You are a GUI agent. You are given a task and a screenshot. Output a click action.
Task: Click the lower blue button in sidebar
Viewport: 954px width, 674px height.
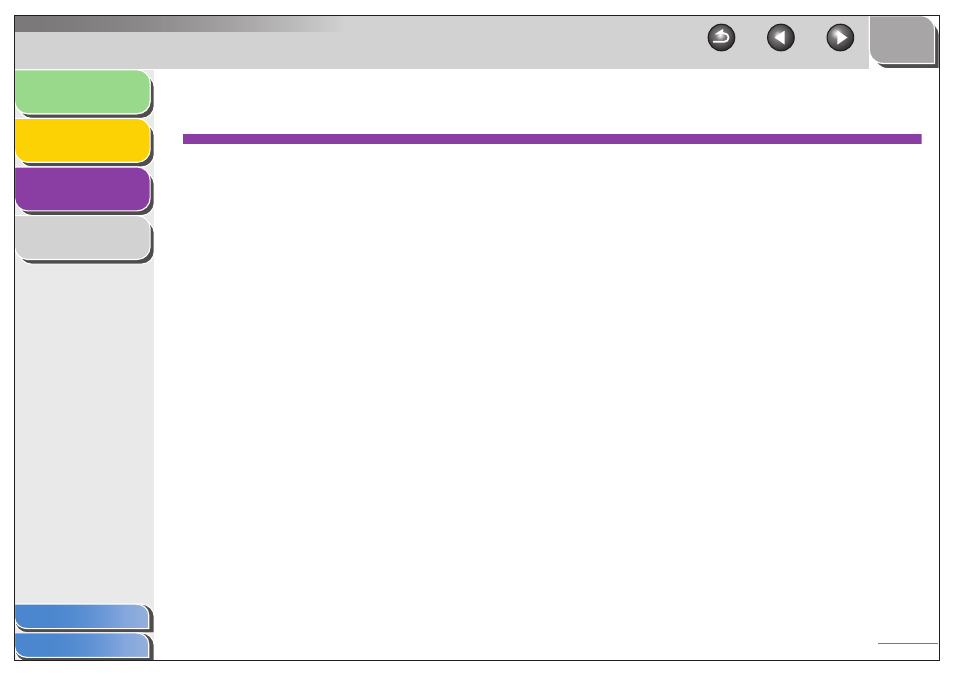pos(82,645)
